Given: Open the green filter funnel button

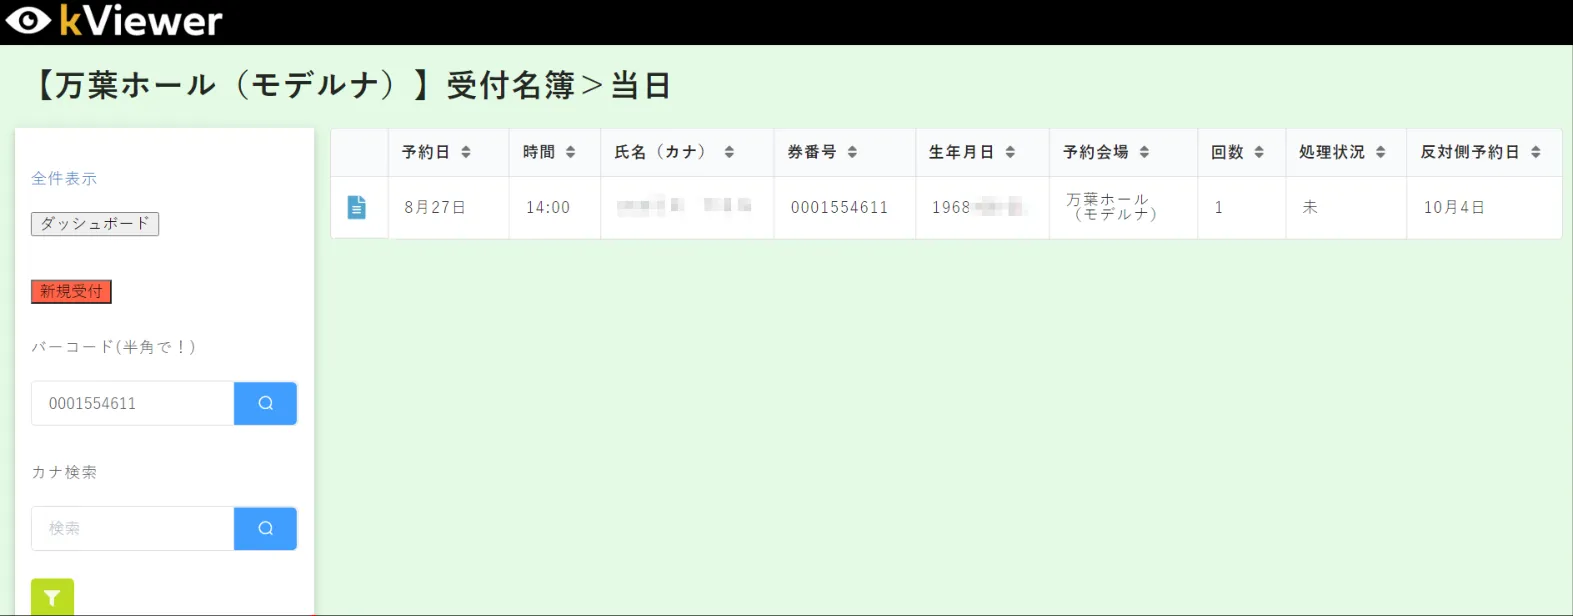Looking at the screenshot, I should (52, 598).
